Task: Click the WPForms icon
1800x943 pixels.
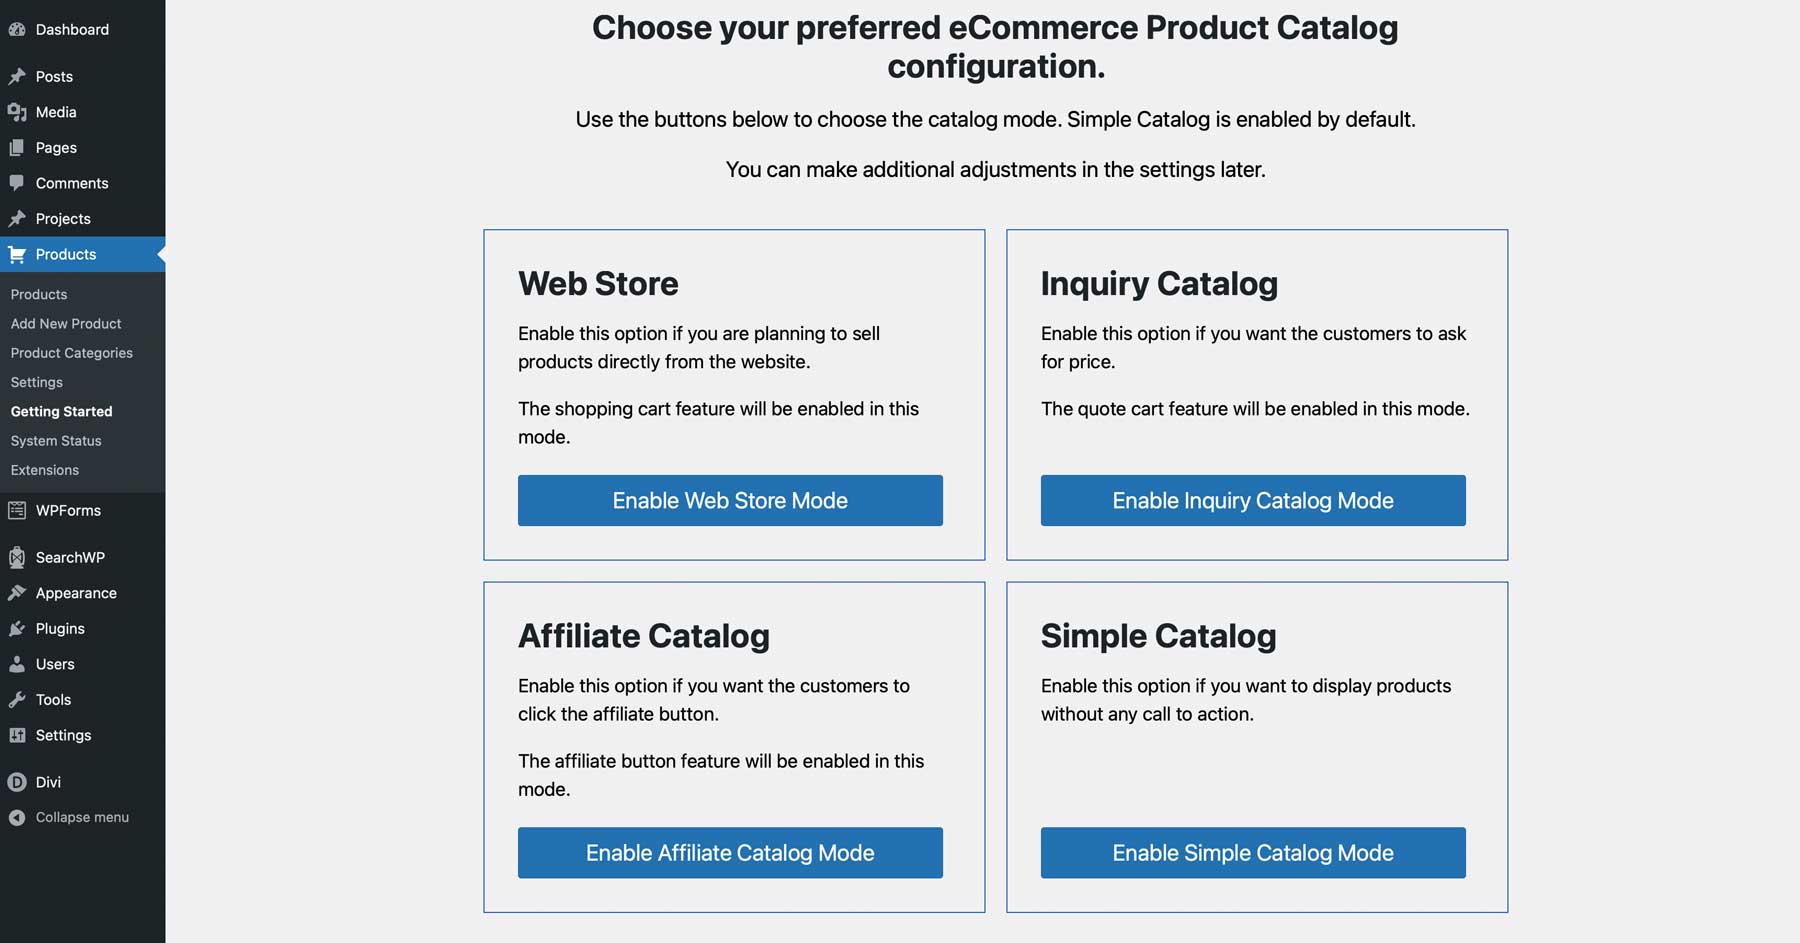Action: [x=17, y=510]
